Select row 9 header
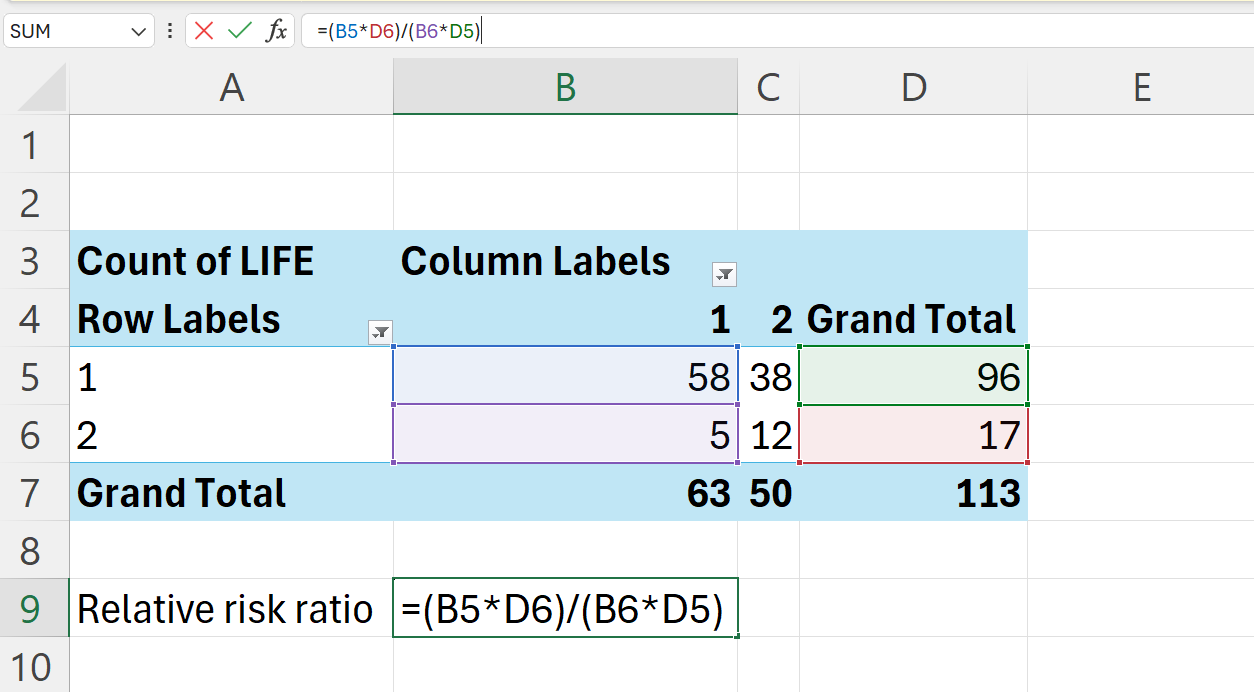1254x692 pixels. (34, 608)
